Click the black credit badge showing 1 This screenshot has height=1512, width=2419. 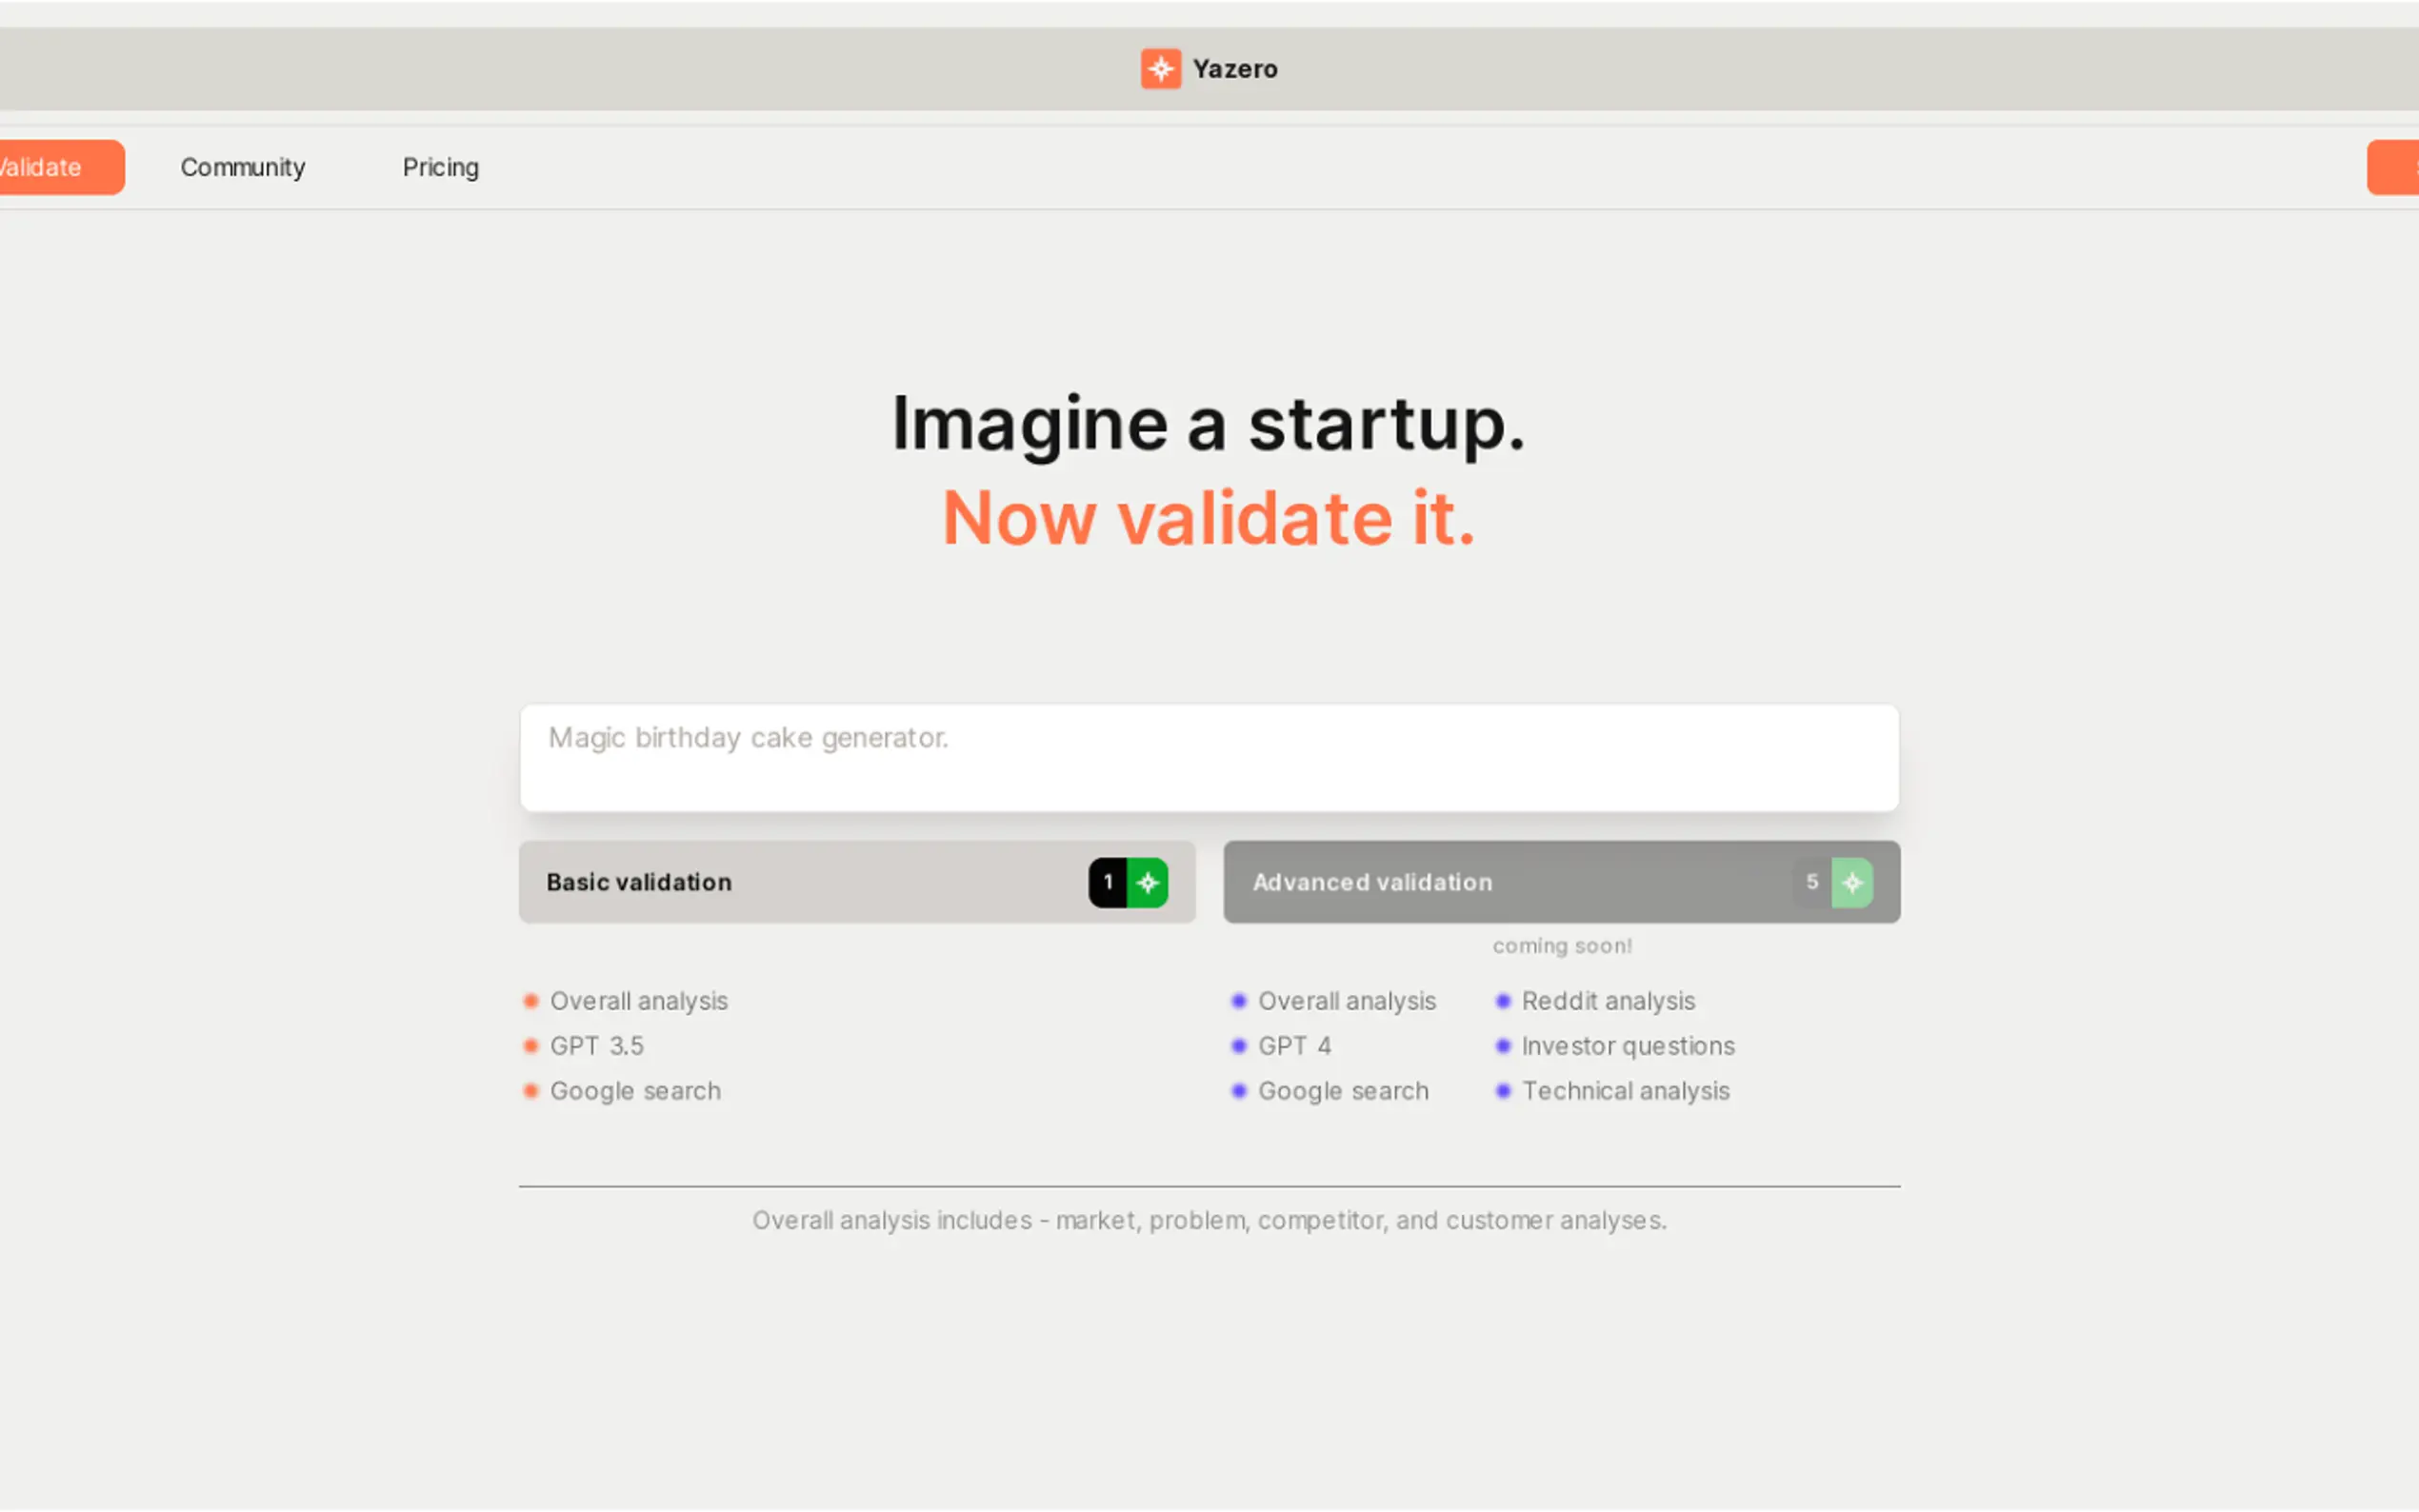click(x=1108, y=882)
